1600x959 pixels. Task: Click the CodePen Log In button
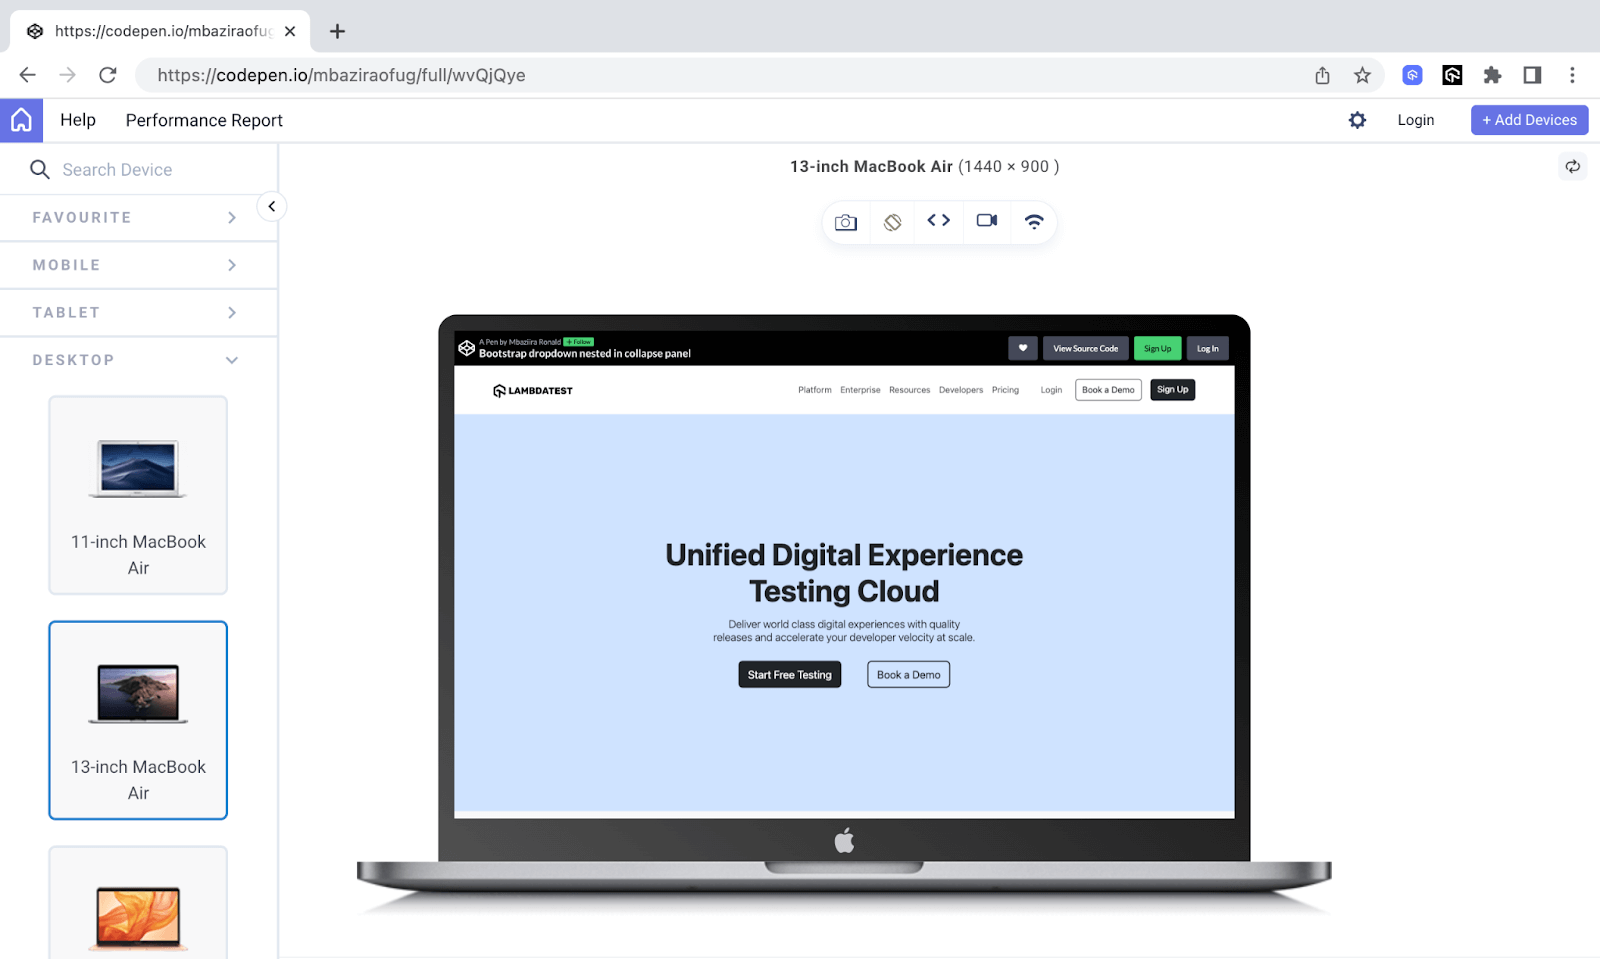point(1208,348)
